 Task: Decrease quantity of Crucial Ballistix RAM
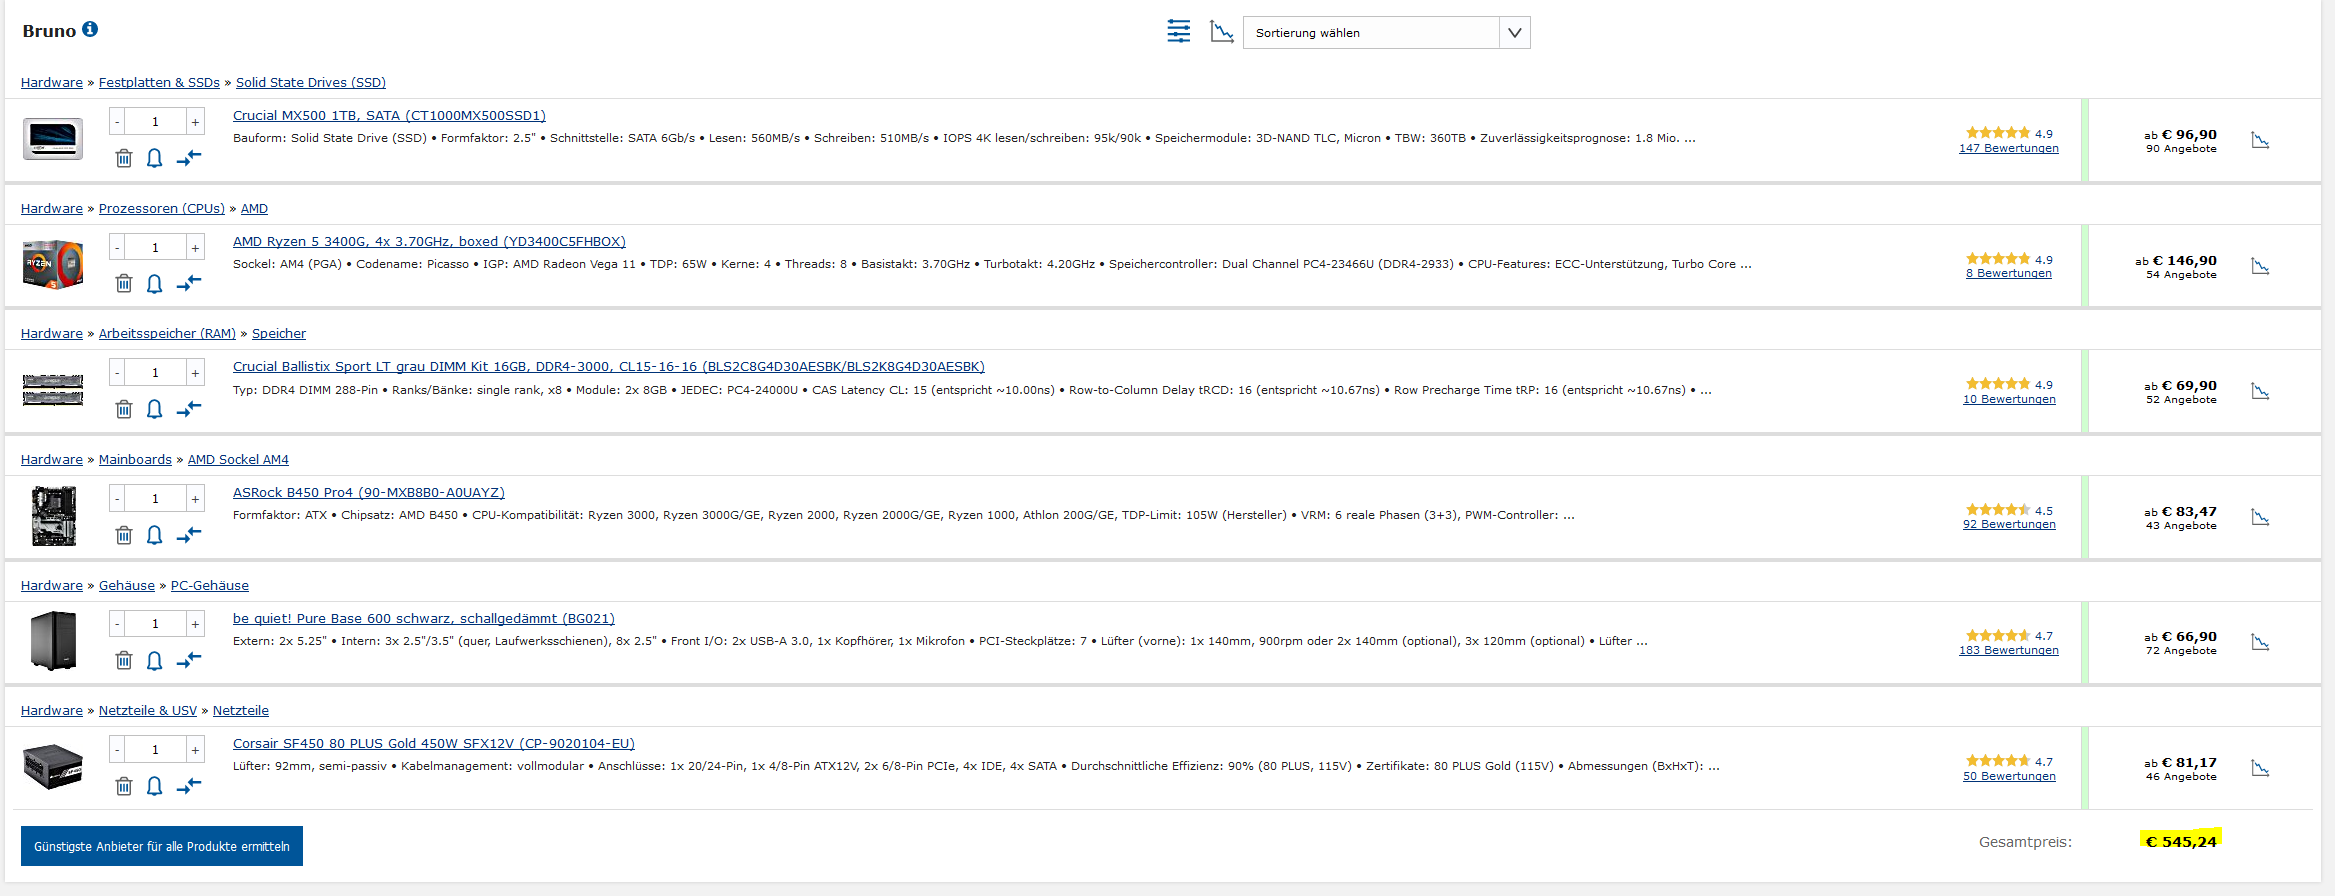pos(117,373)
